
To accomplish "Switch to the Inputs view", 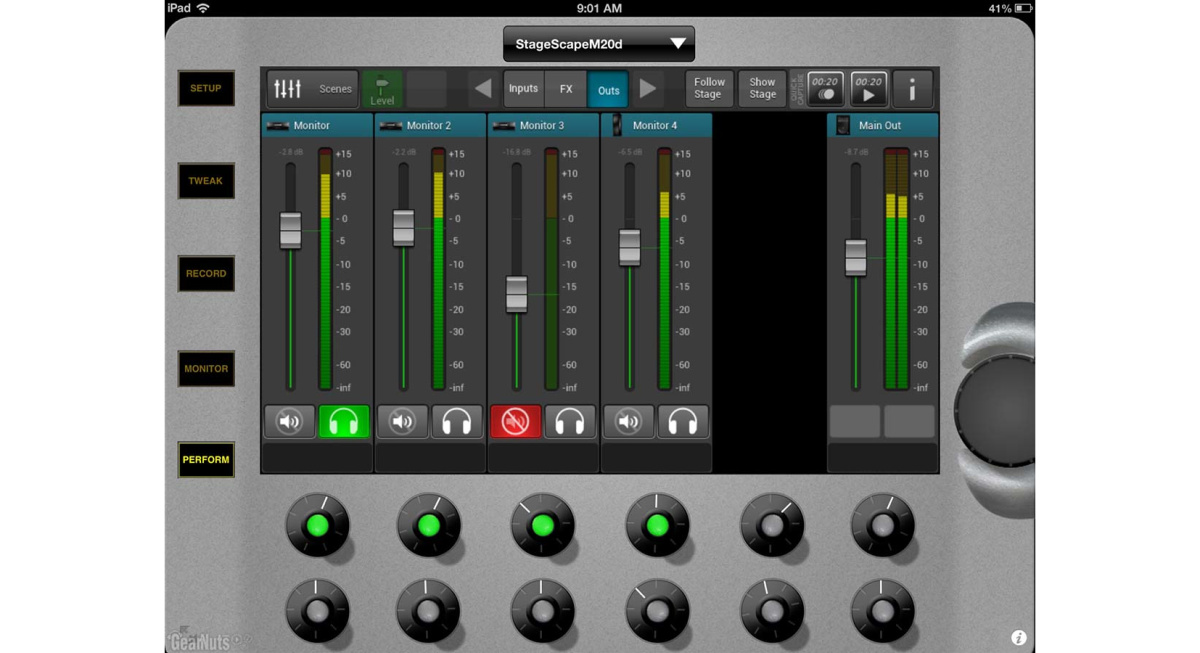I will (x=524, y=89).
